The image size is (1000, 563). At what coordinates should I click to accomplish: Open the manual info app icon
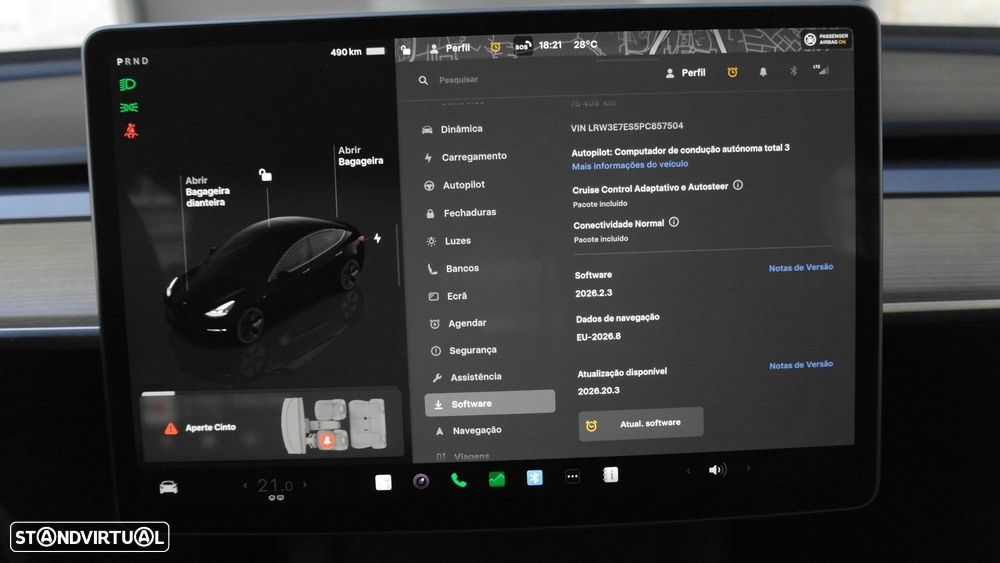coord(610,474)
